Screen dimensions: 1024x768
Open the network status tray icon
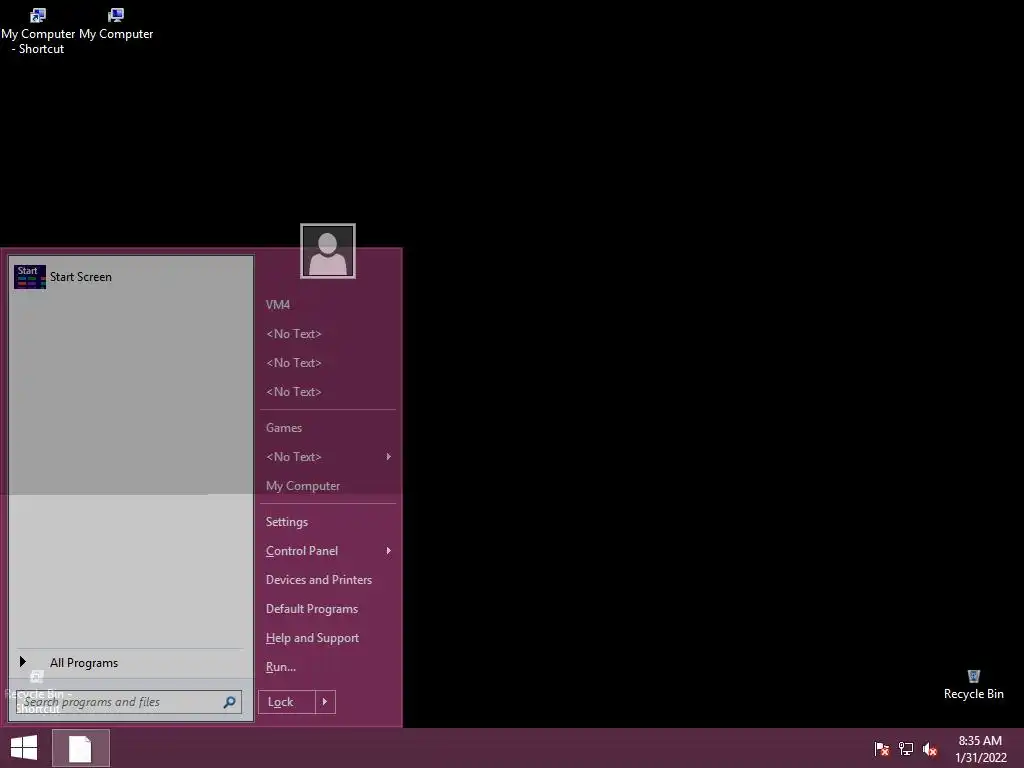(x=906, y=748)
